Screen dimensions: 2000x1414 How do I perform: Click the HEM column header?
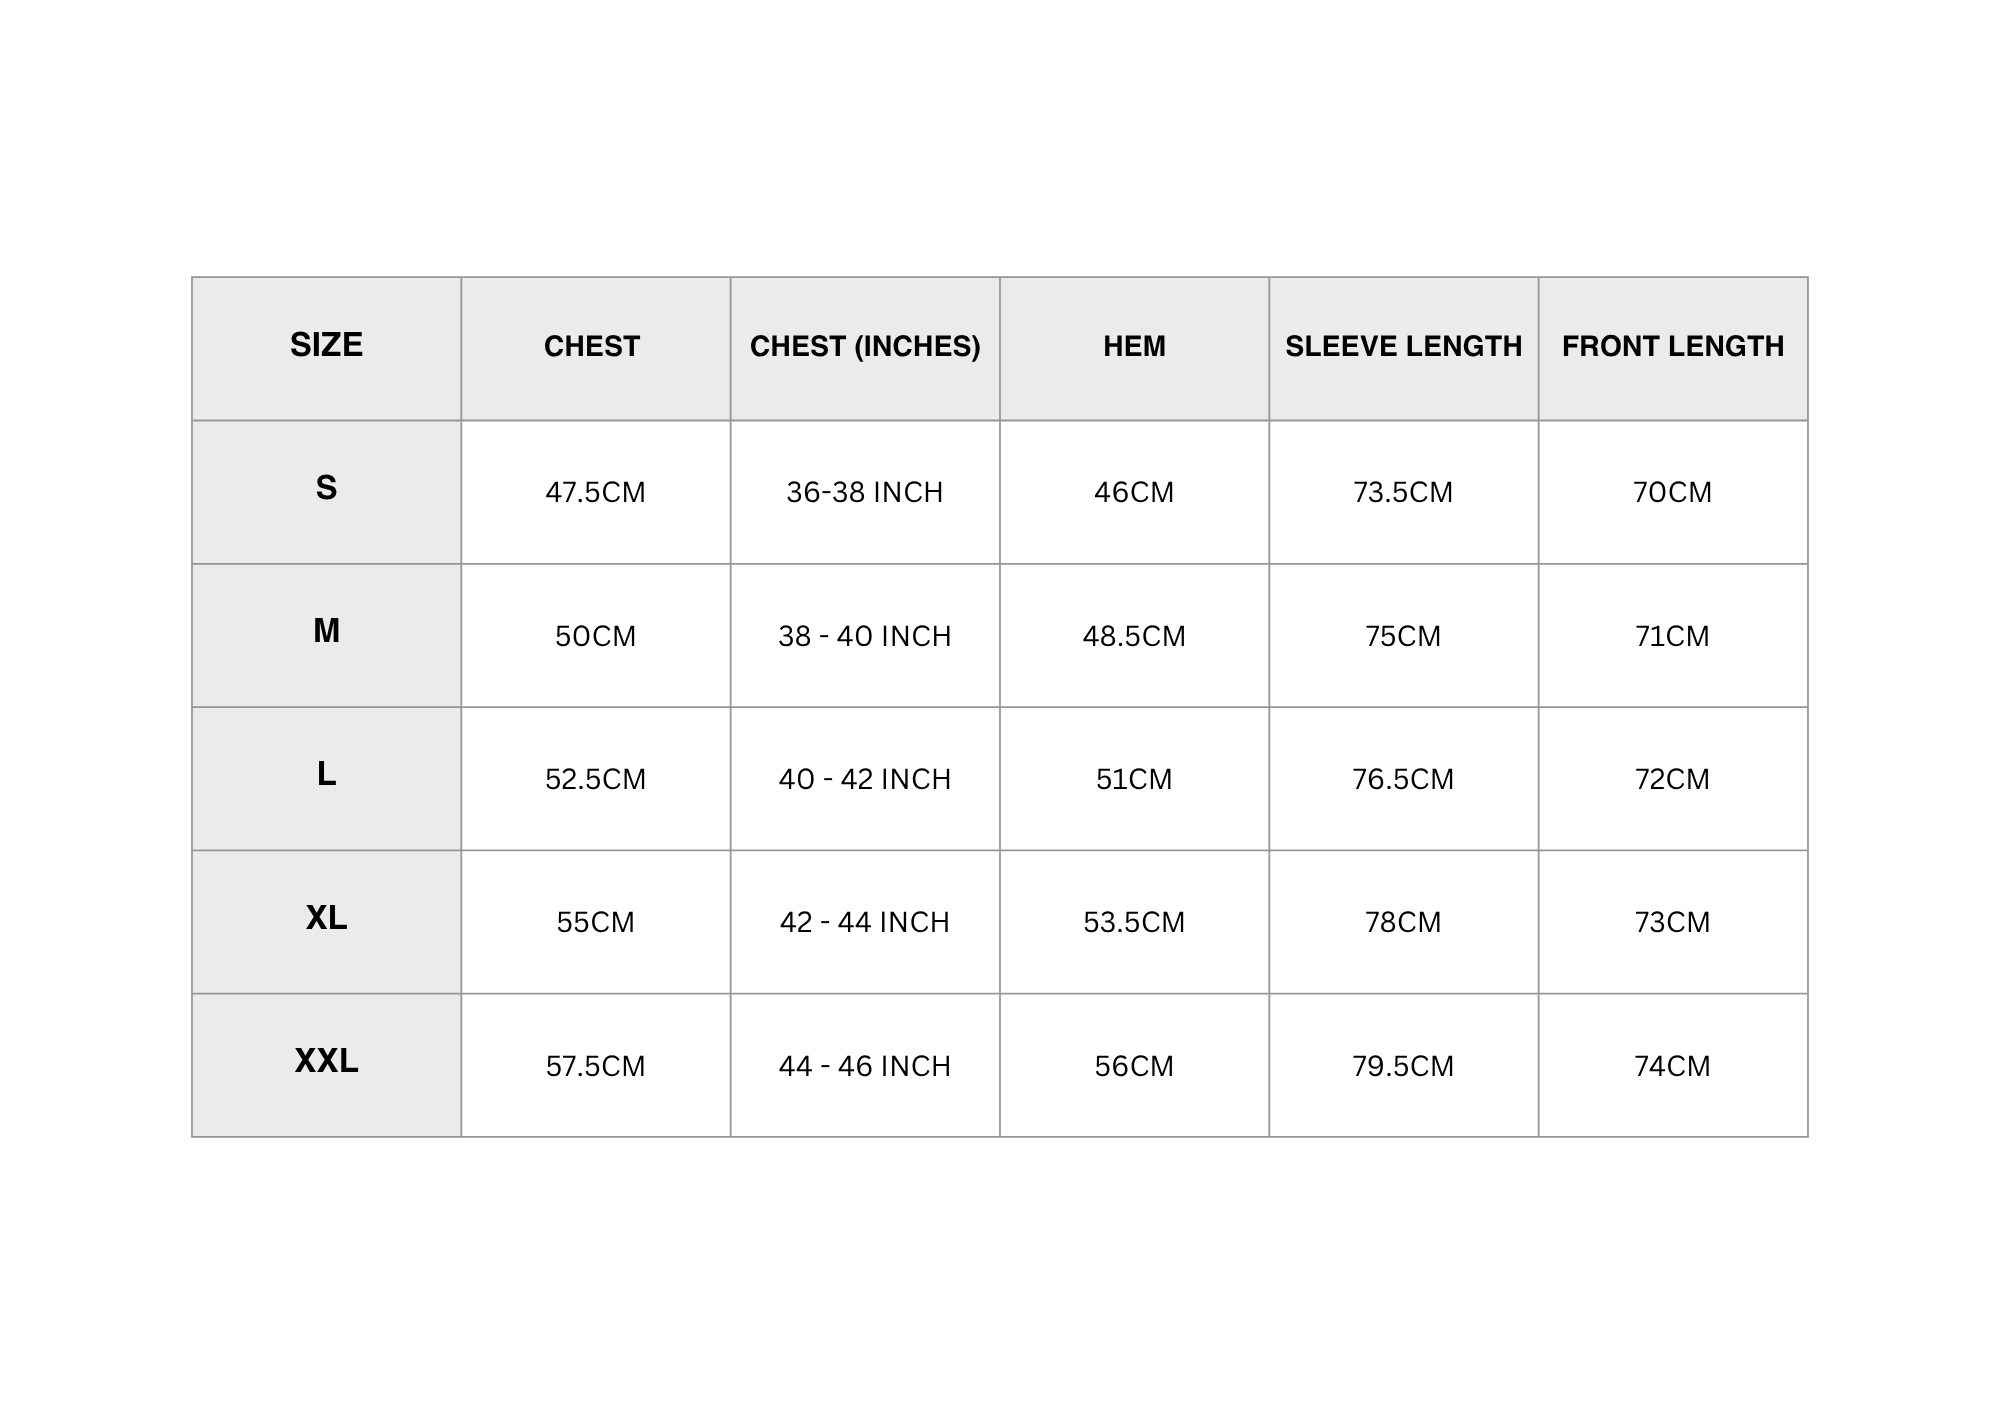(x=1134, y=346)
